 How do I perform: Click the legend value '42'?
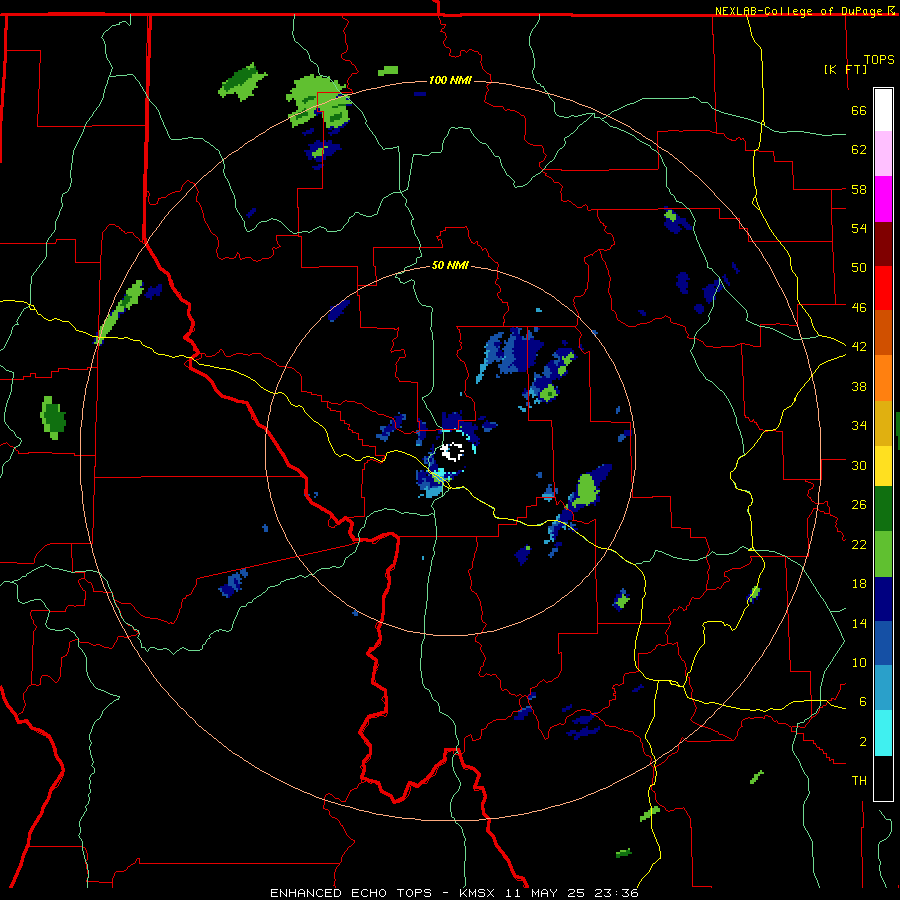coord(859,347)
